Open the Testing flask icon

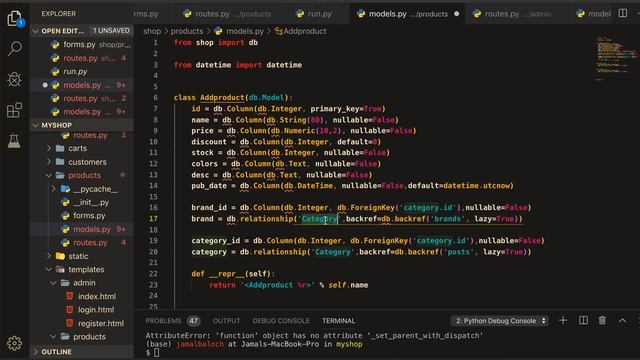tap(14, 141)
